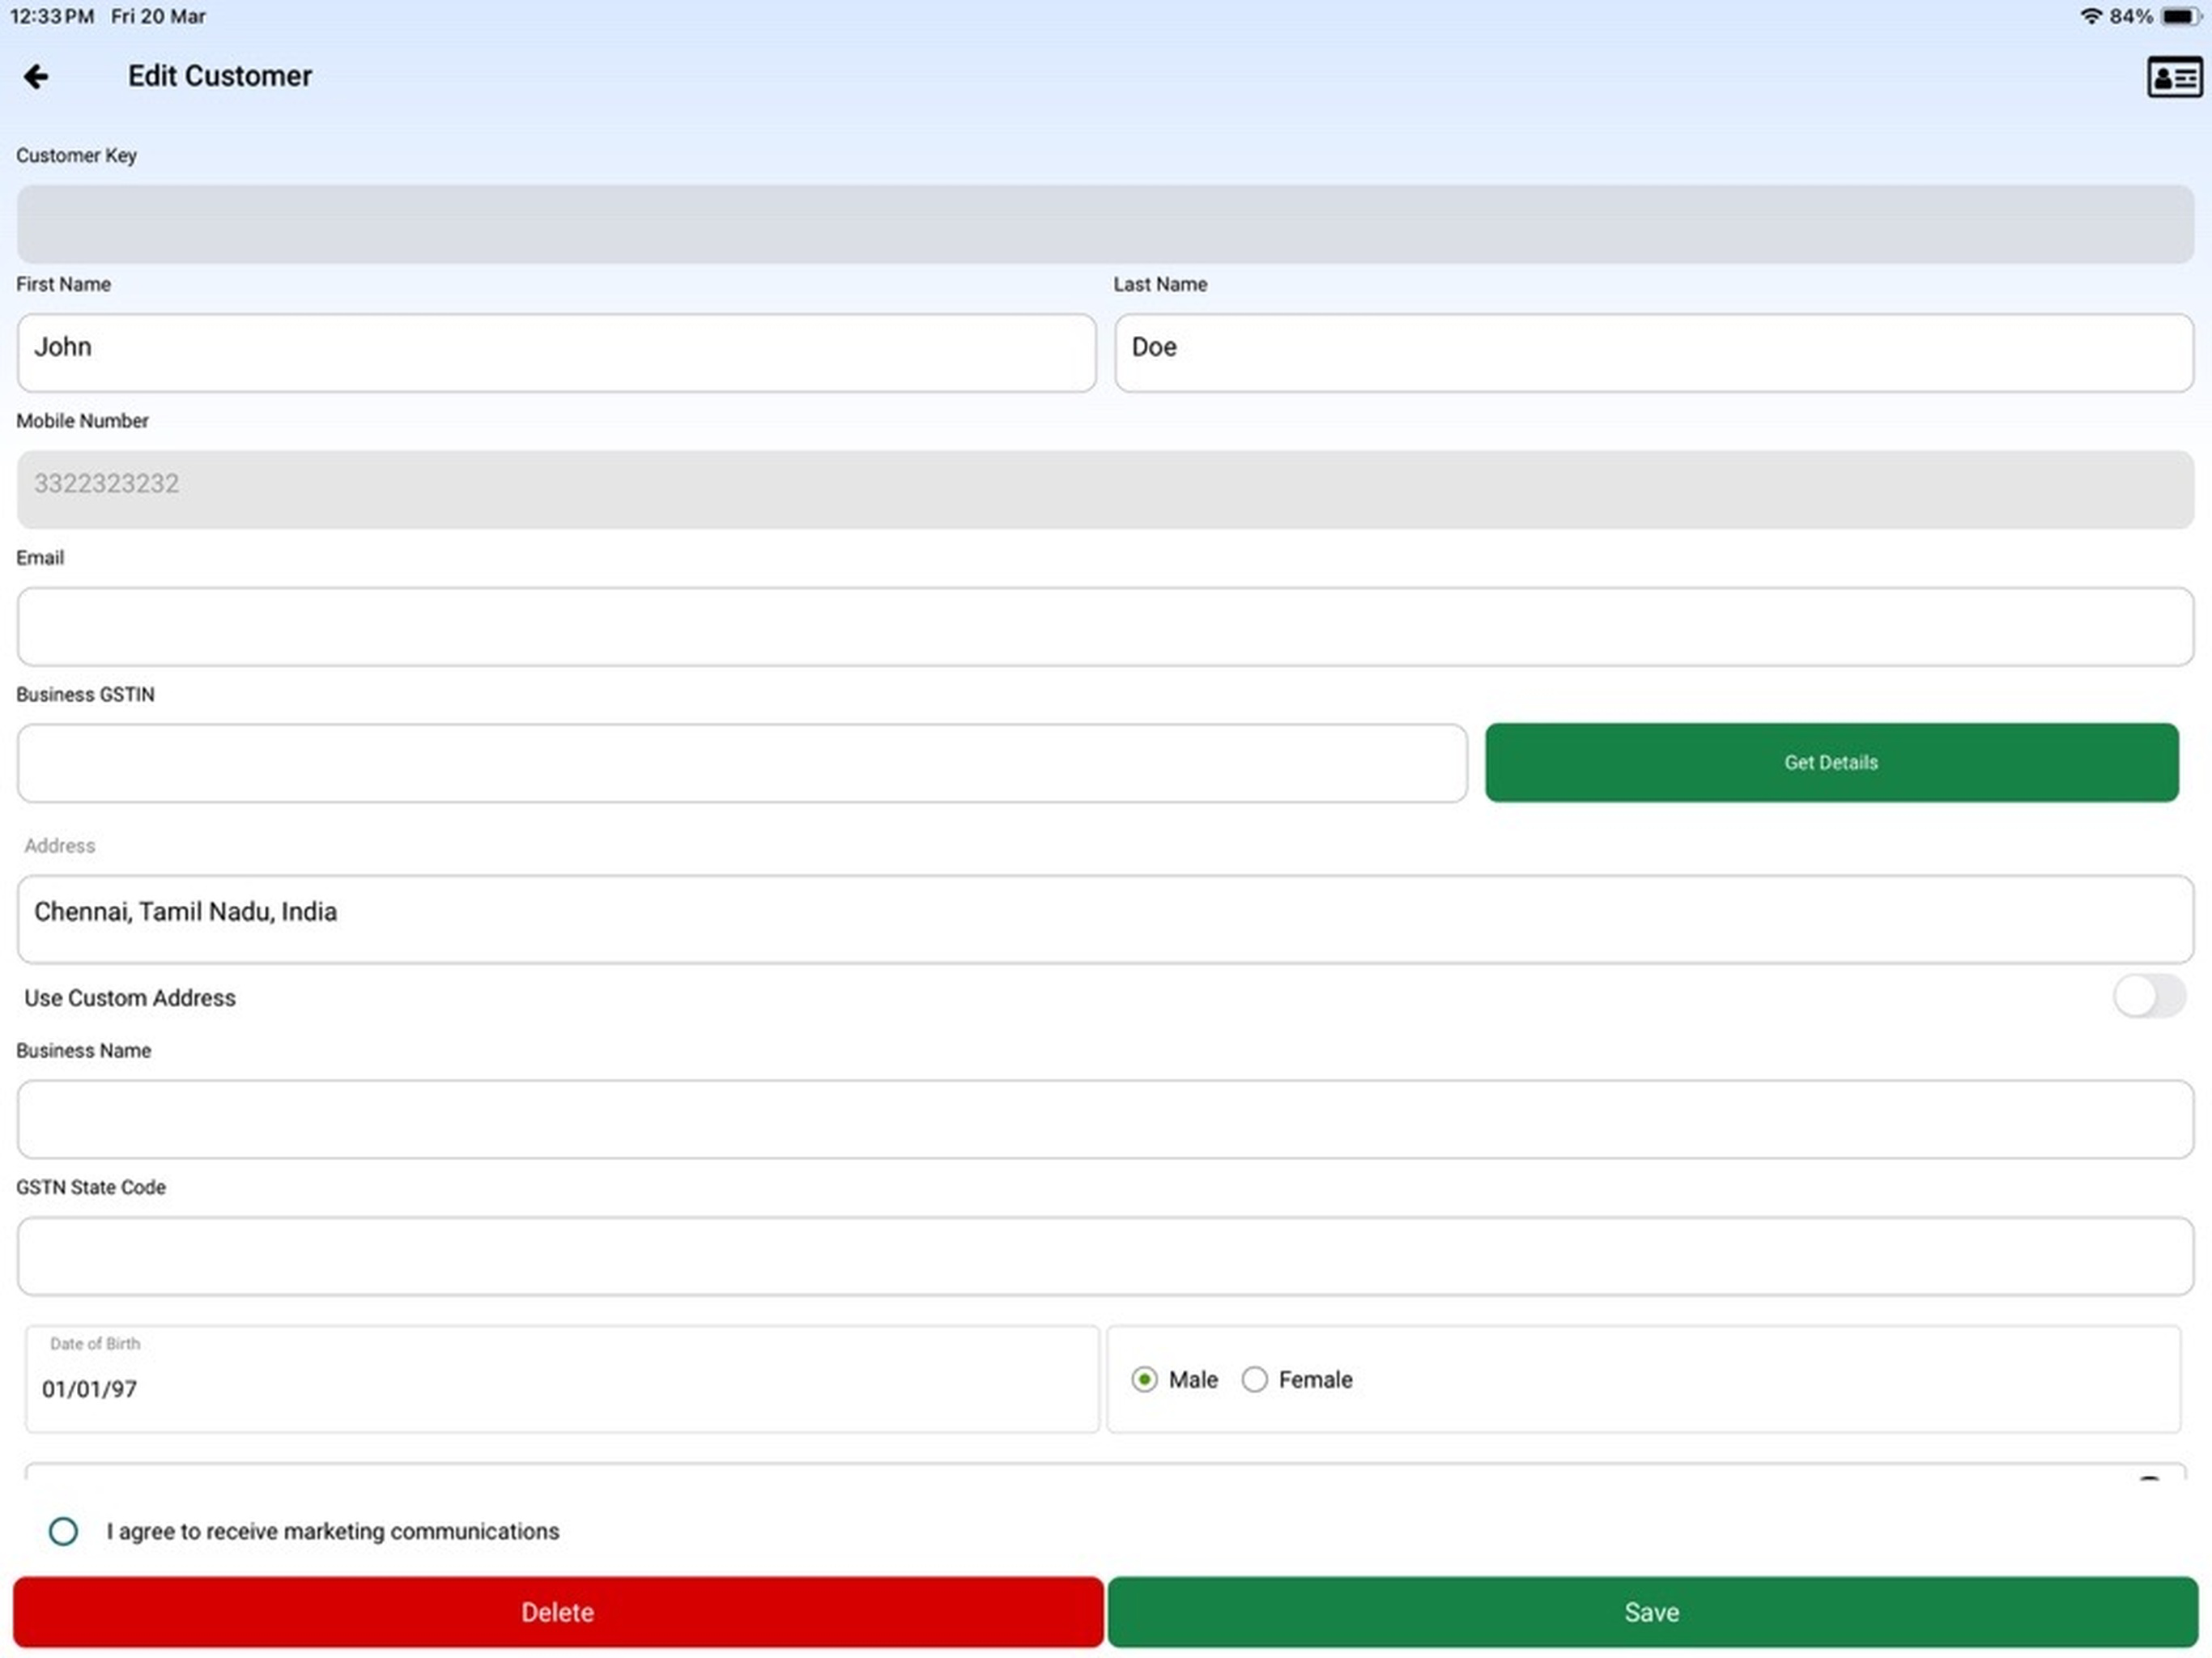Check marketing communications agreement option

[x=63, y=1532]
